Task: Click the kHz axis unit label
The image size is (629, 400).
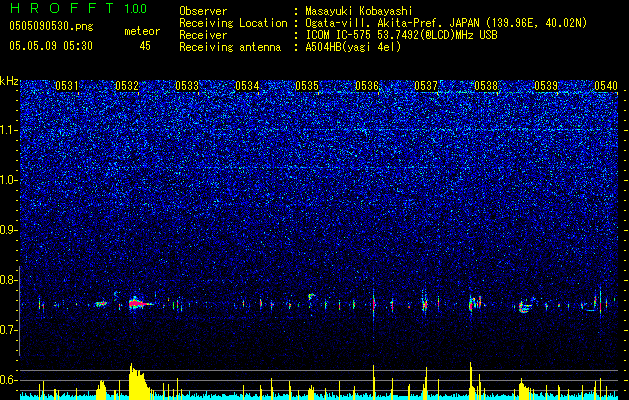Action: [x=9, y=81]
